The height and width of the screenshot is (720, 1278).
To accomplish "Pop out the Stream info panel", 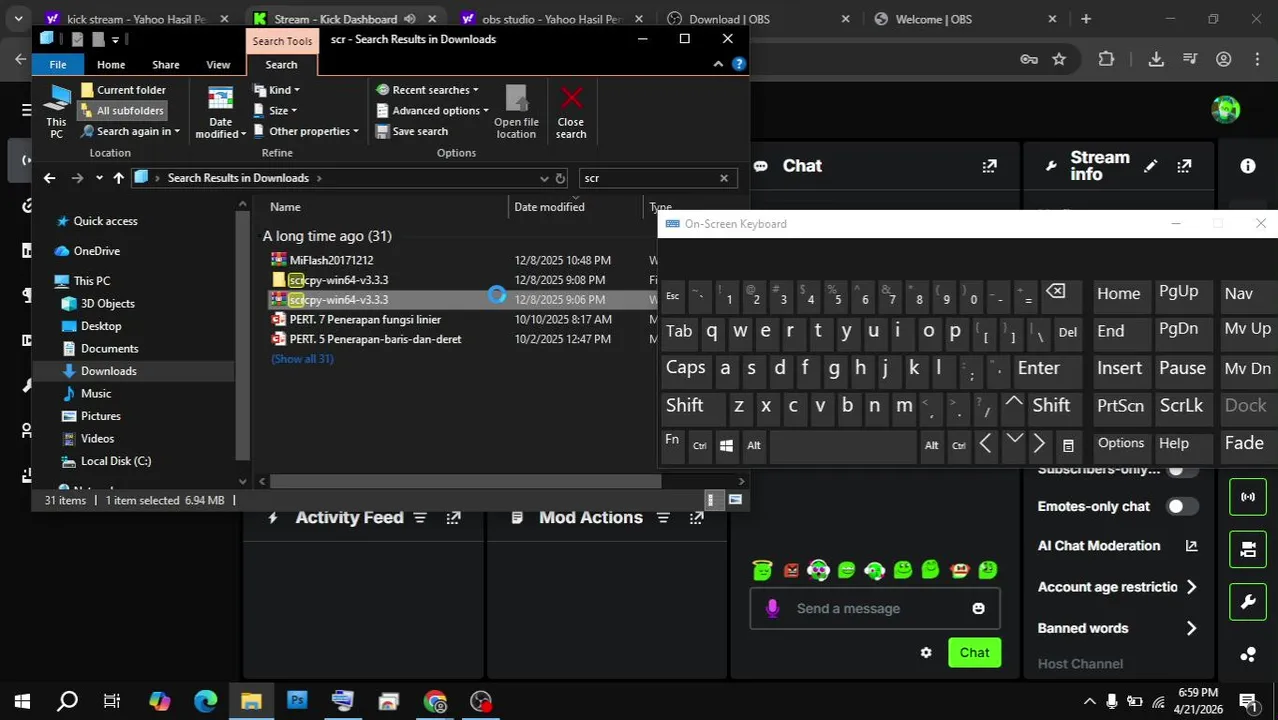I will tap(1184, 166).
